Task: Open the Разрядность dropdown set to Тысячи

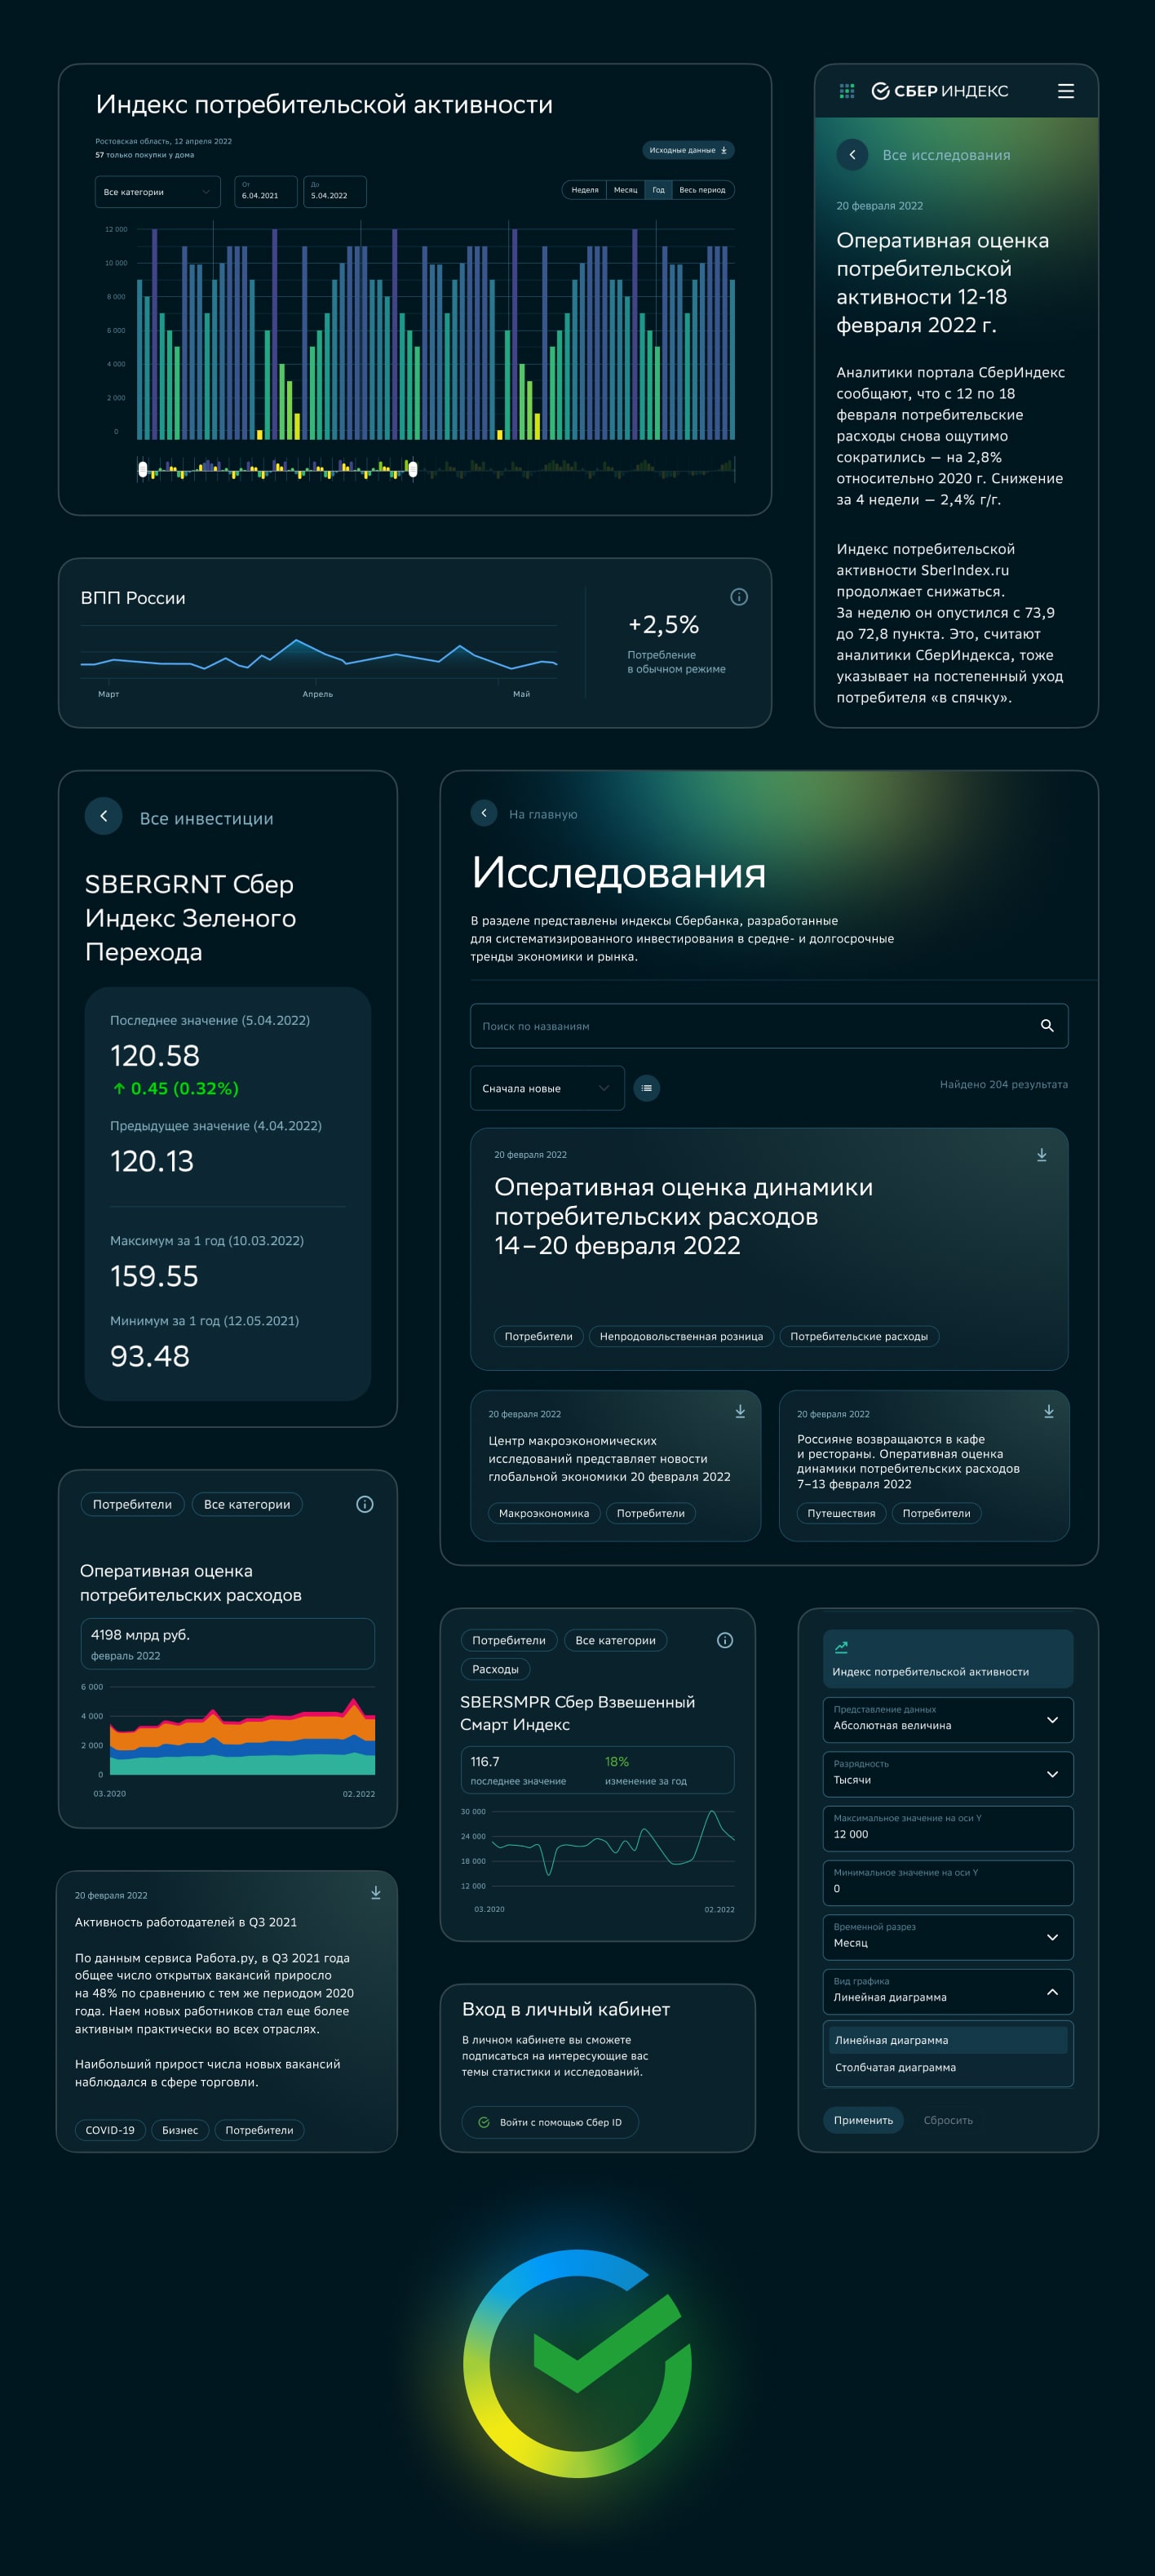Action: pyautogui.click(x=948, y=1774)
